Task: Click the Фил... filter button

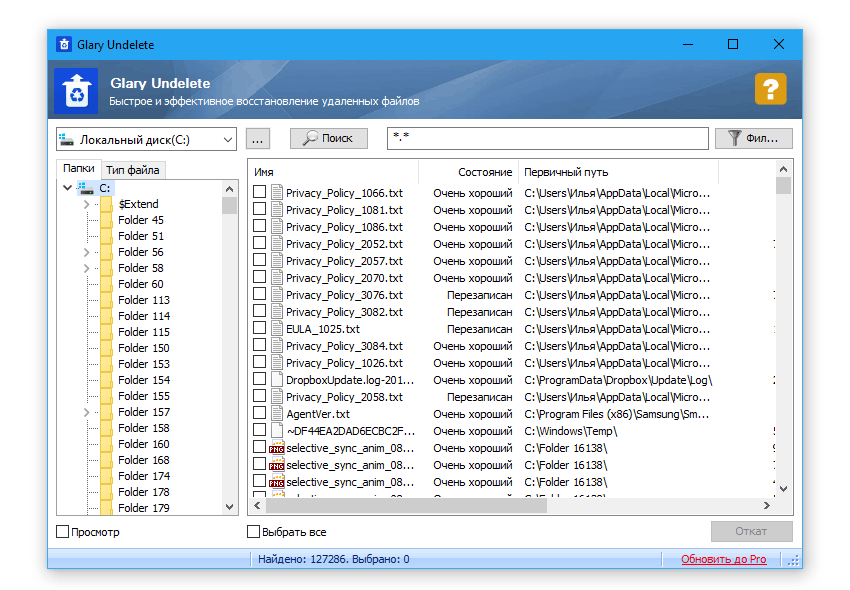Action: pyautogui.click(x=754, y=138)
